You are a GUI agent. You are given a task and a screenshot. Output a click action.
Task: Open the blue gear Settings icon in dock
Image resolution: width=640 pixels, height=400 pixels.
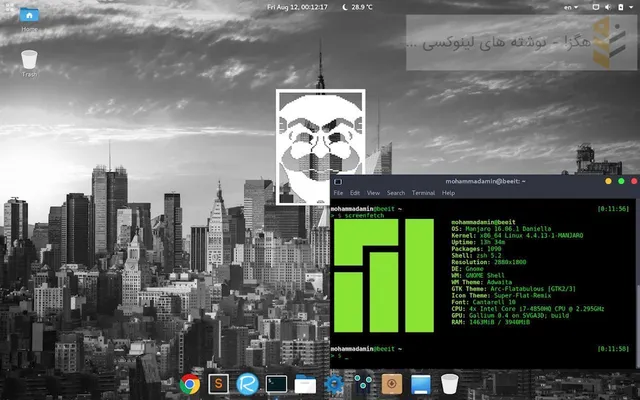tap(334, 384)
